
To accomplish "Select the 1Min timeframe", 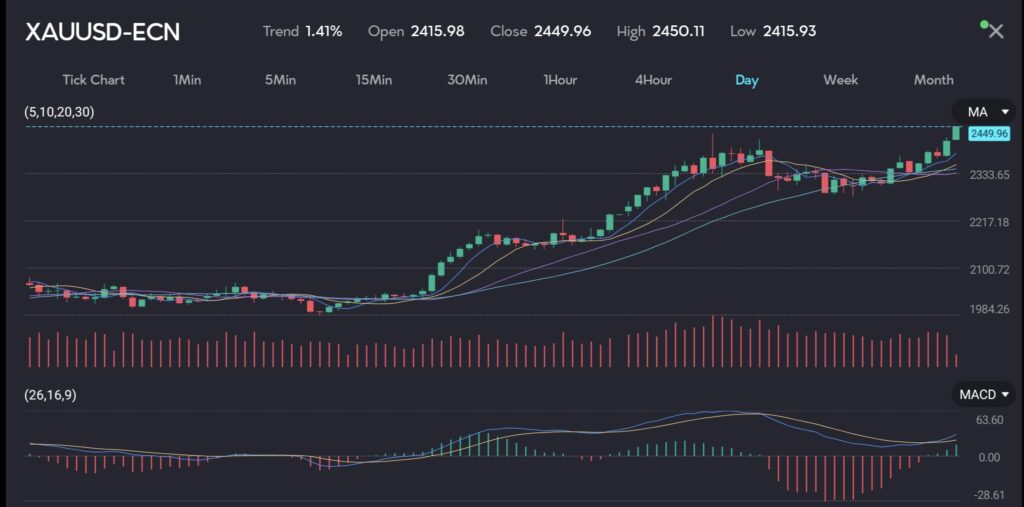I will click(x=188, y=80).
